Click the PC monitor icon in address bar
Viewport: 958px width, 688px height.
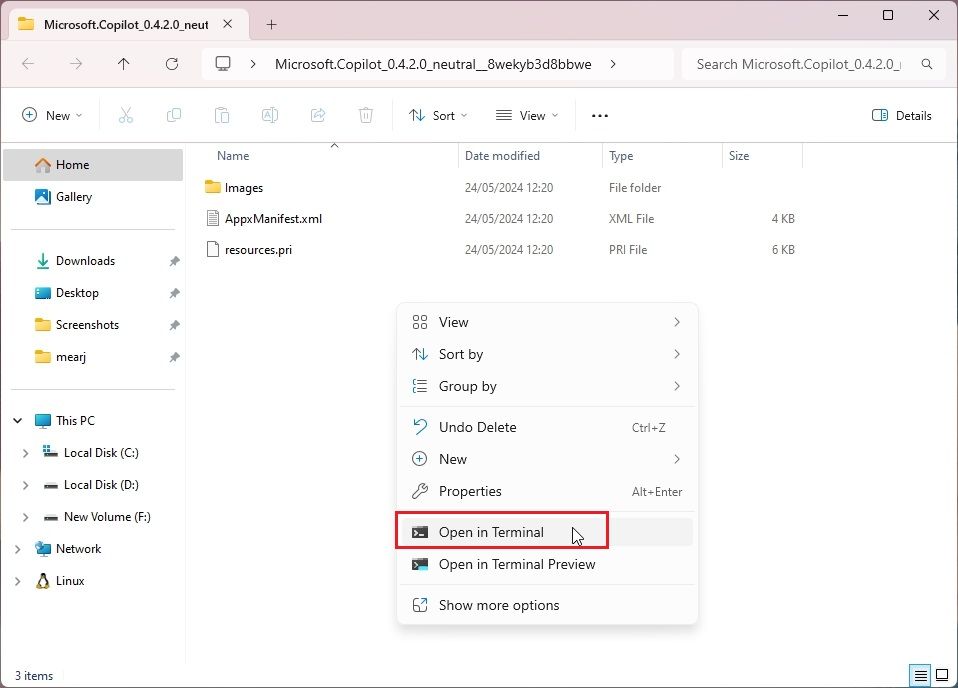[223, 64]
